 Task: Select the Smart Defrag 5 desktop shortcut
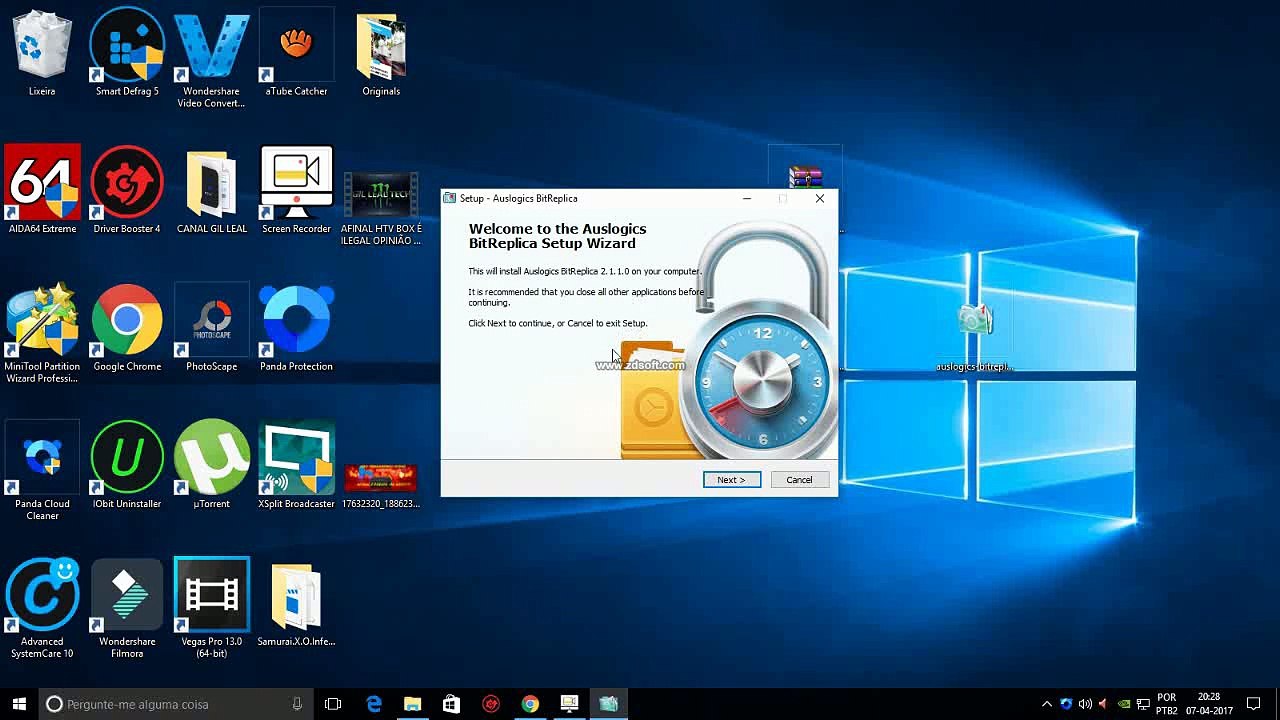click(127, 55)
